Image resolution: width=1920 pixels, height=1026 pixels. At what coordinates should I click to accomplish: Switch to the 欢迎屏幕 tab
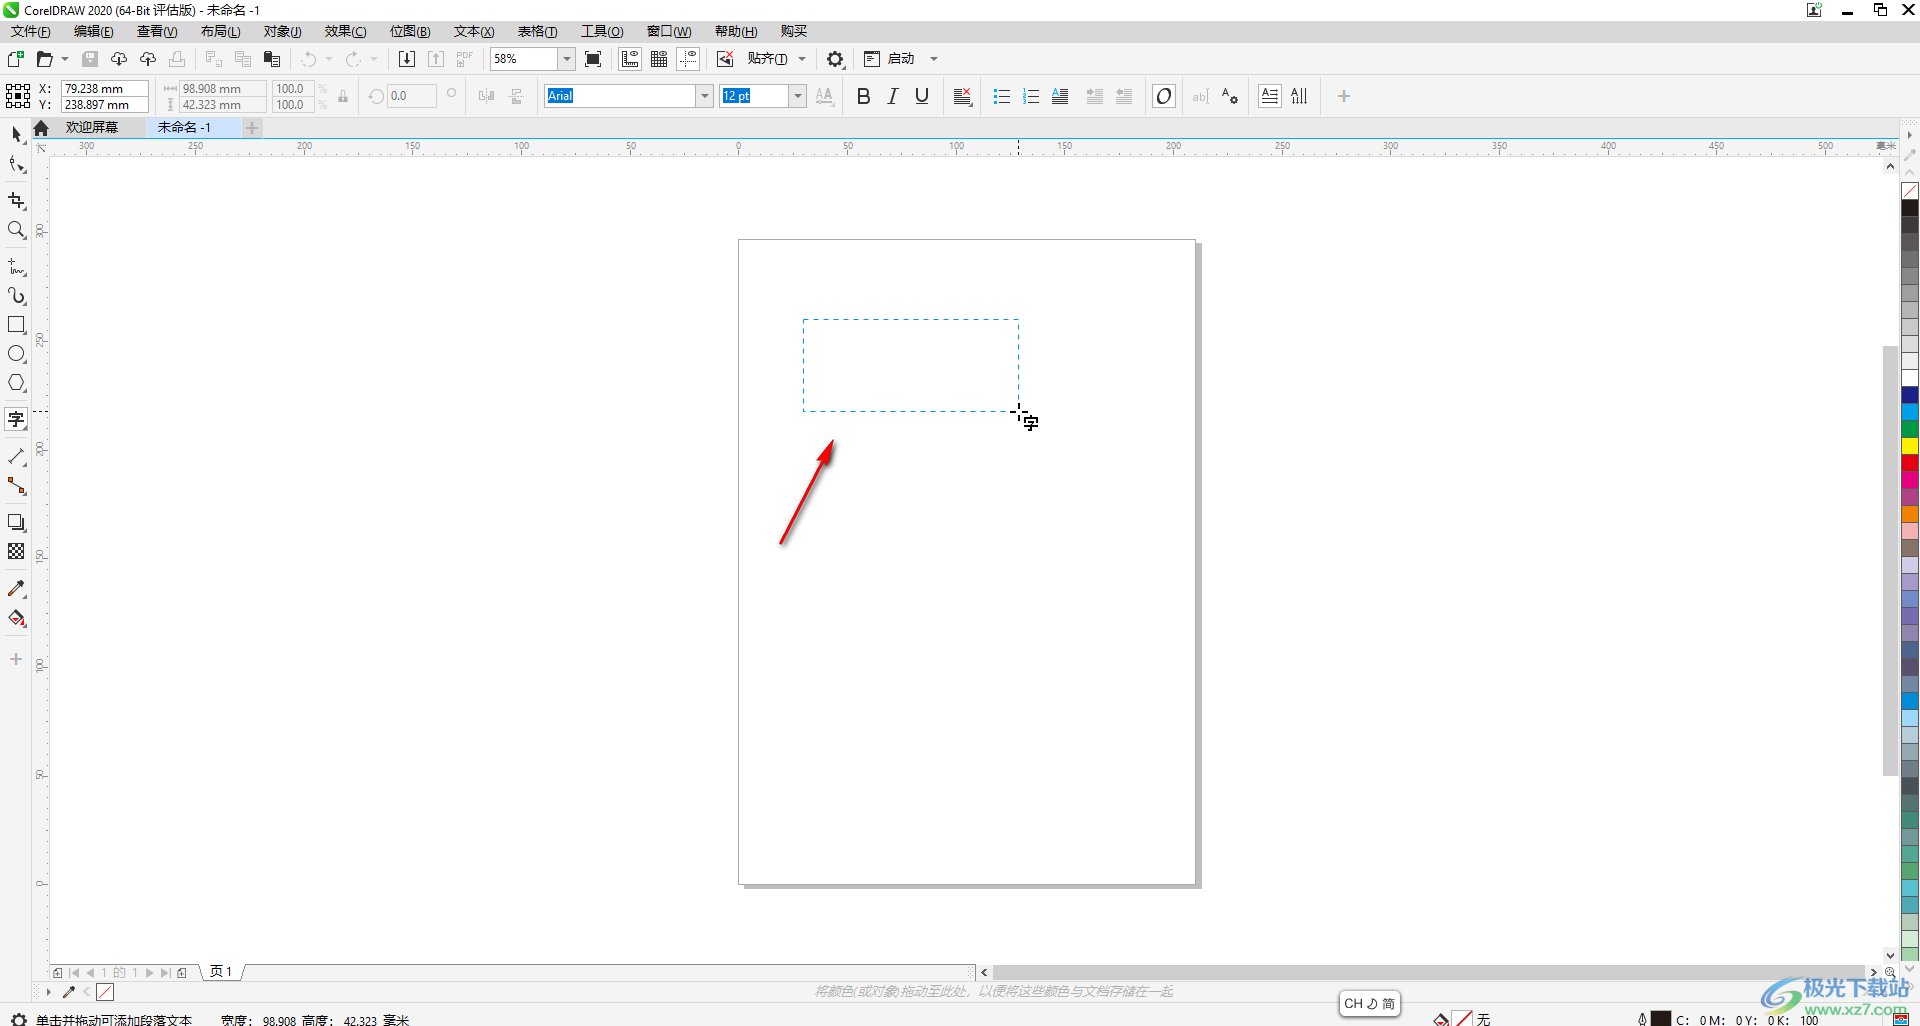pyautogui.click(x=92, y=127)
